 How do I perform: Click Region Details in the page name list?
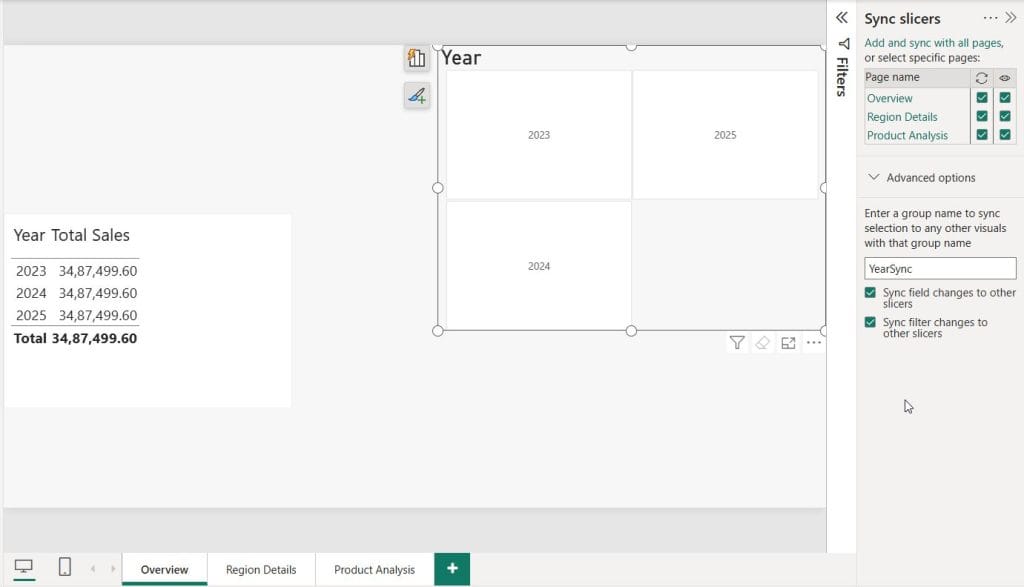coord(902,117)
